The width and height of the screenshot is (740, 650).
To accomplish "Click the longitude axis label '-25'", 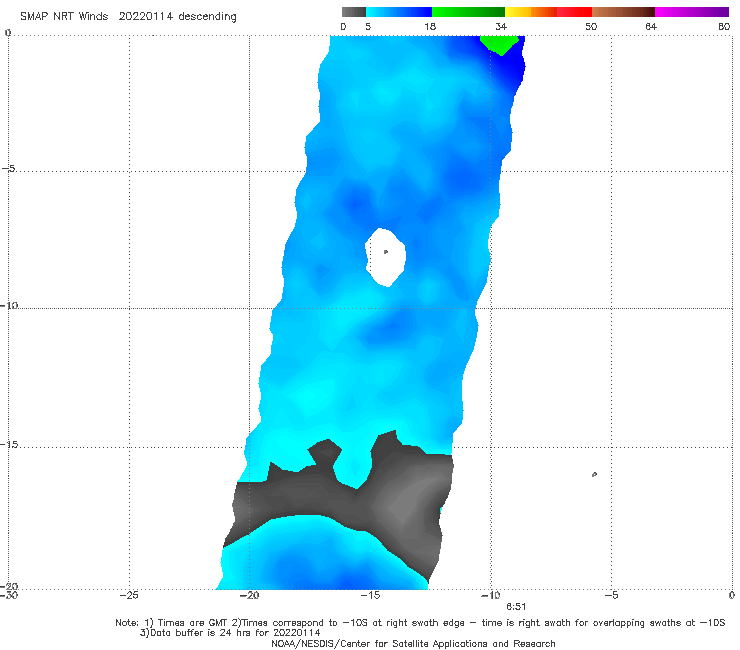I will pyautogui.click(x=129, y=595).
